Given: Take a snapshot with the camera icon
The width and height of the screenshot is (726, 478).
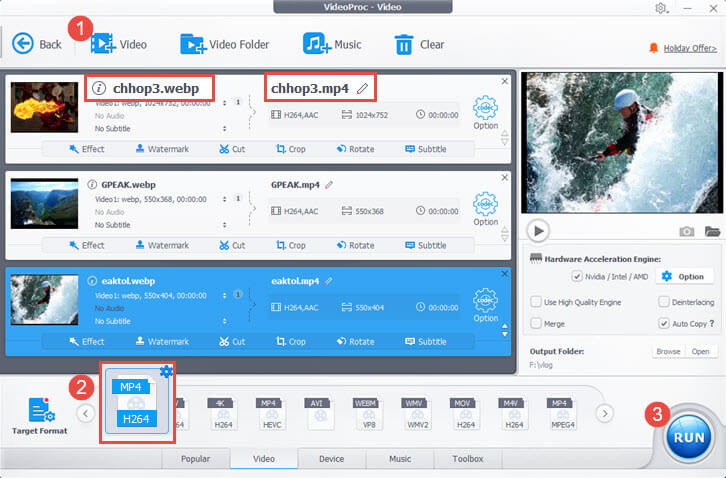Looking at the screenshot, I should 687,231.
